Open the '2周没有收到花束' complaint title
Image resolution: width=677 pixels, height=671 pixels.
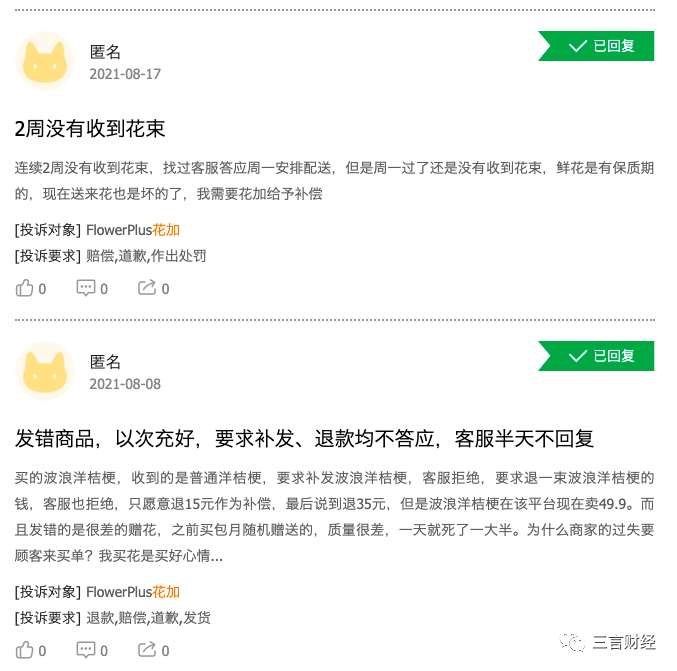click(x=90, y=129)
